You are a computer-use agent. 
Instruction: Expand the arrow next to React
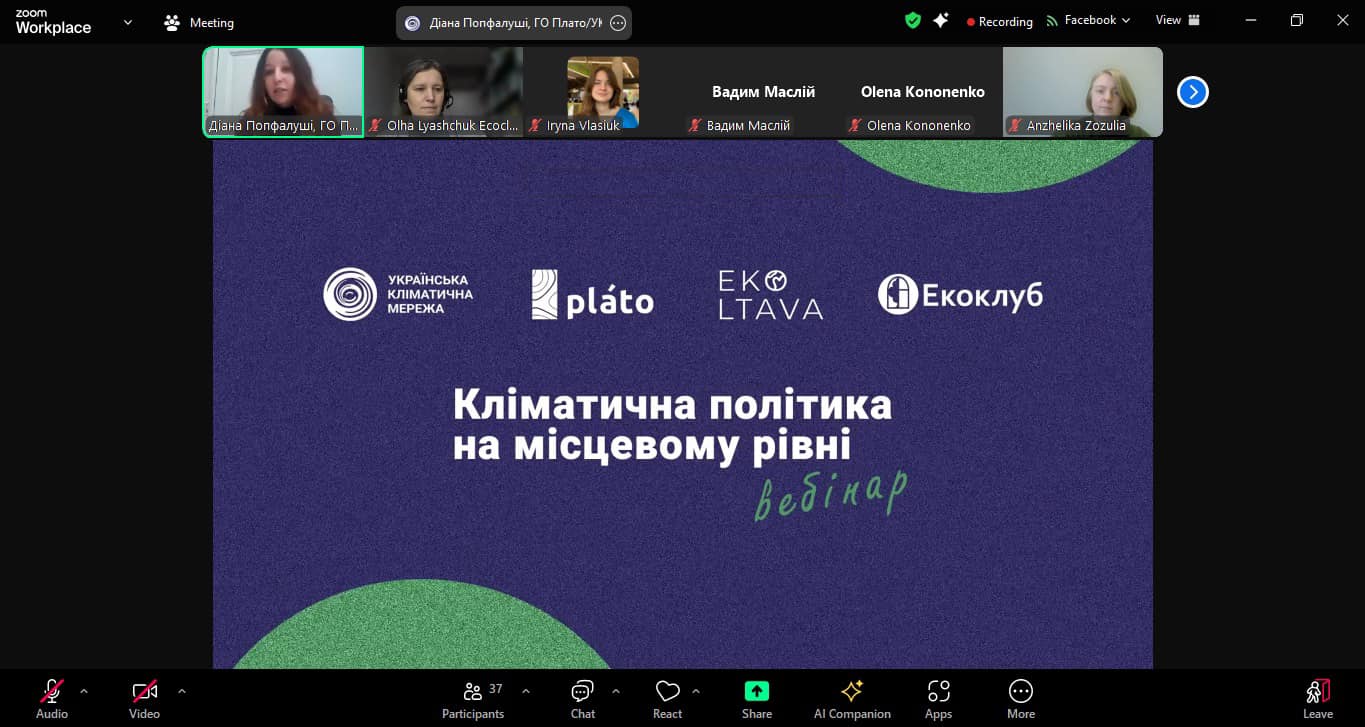696,690
